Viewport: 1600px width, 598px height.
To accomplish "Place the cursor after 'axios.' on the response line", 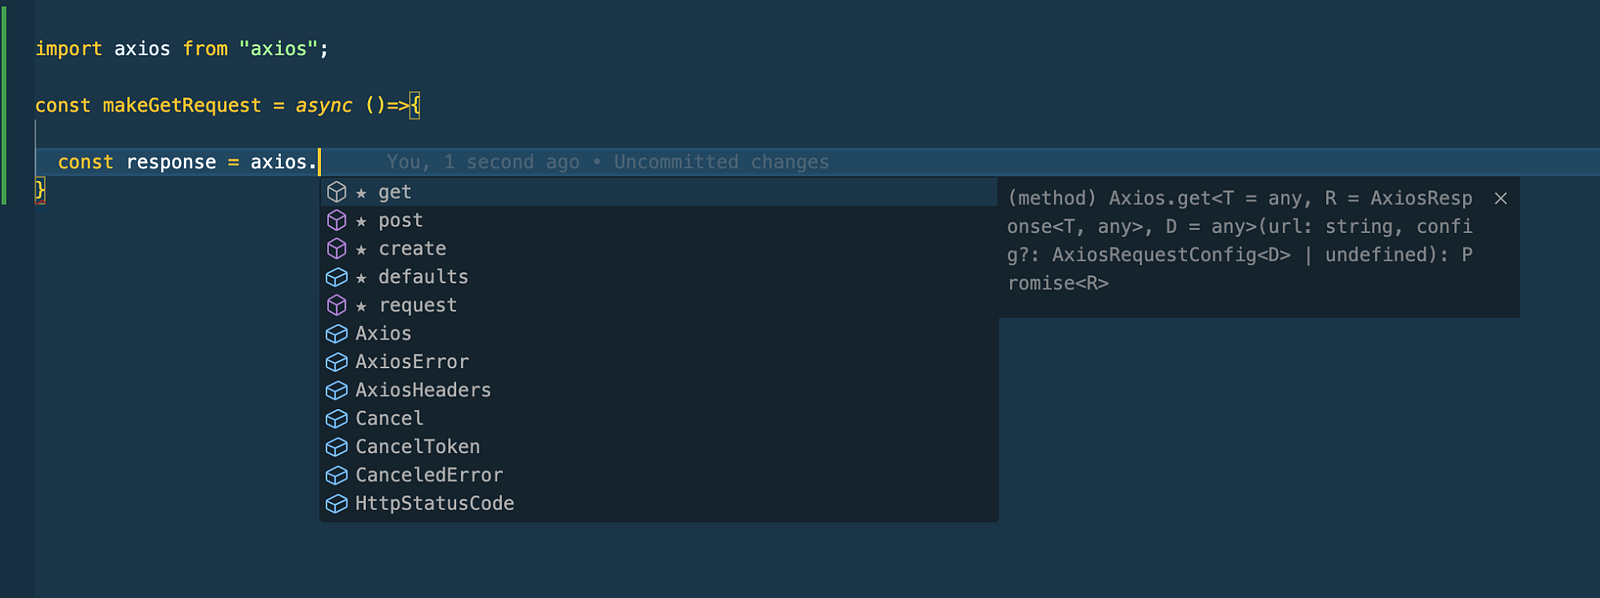I will tap(318, 162).
